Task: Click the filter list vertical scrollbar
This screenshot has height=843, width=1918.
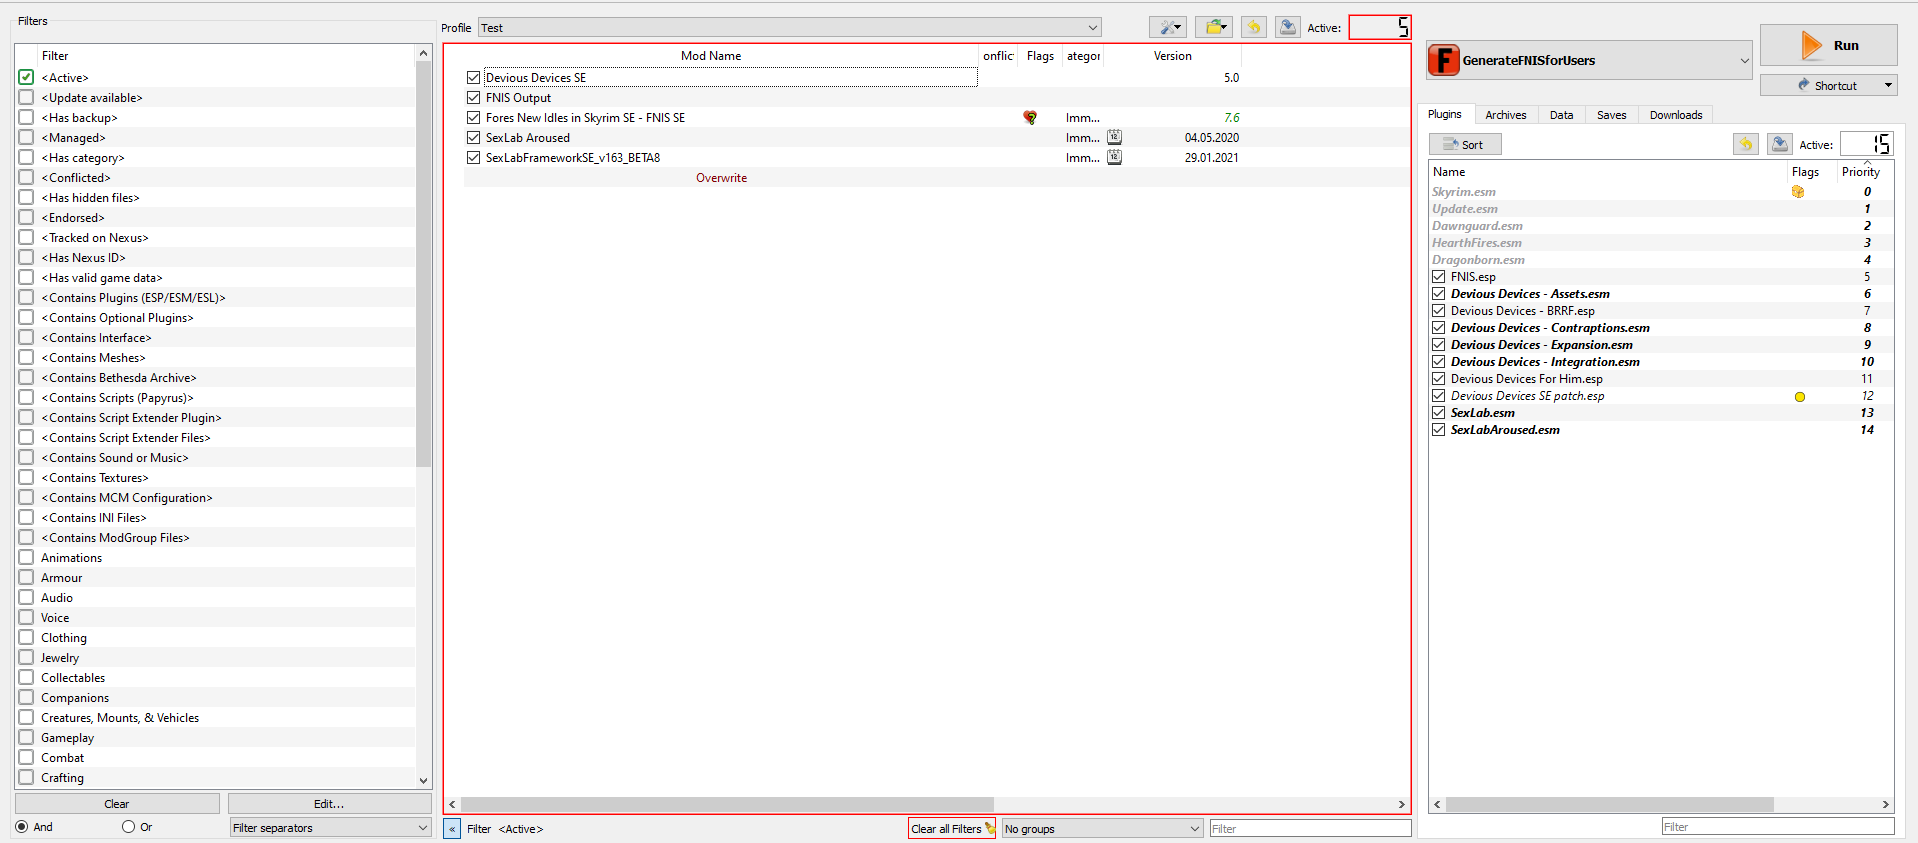Action: click(423, 264)
